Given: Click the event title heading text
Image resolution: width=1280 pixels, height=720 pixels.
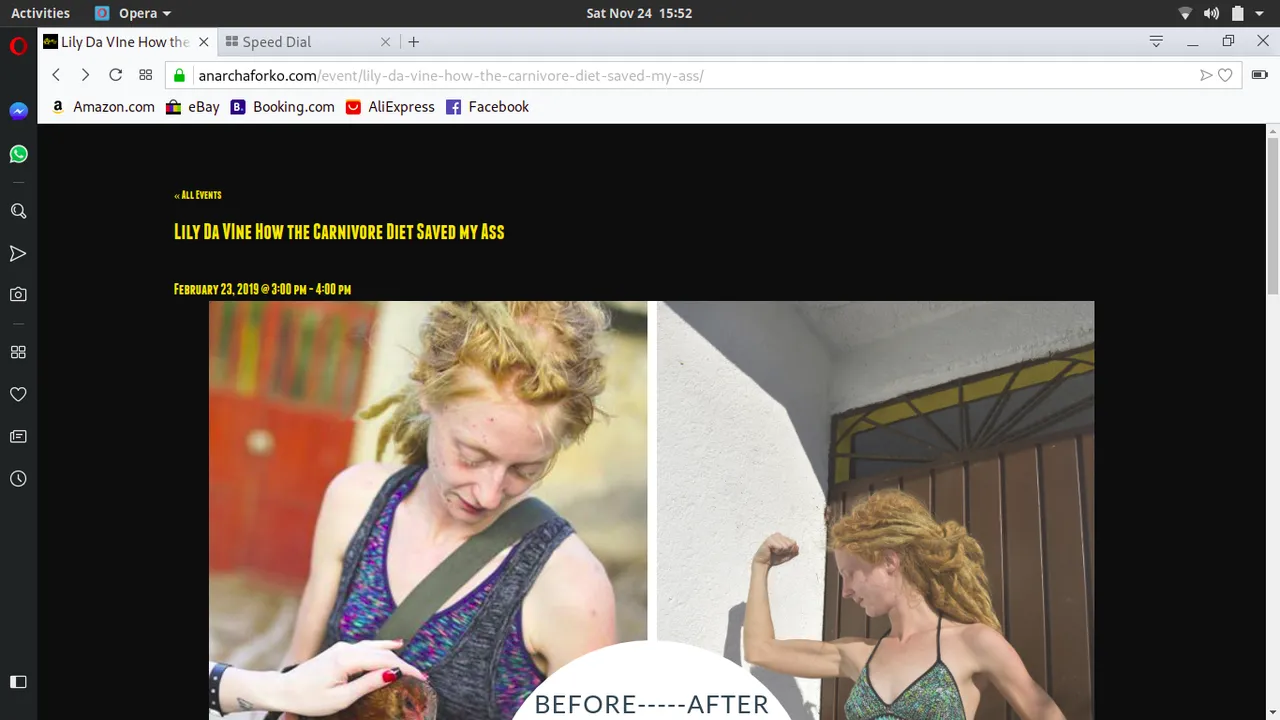Looking at the screenshot, I should 339,232.
